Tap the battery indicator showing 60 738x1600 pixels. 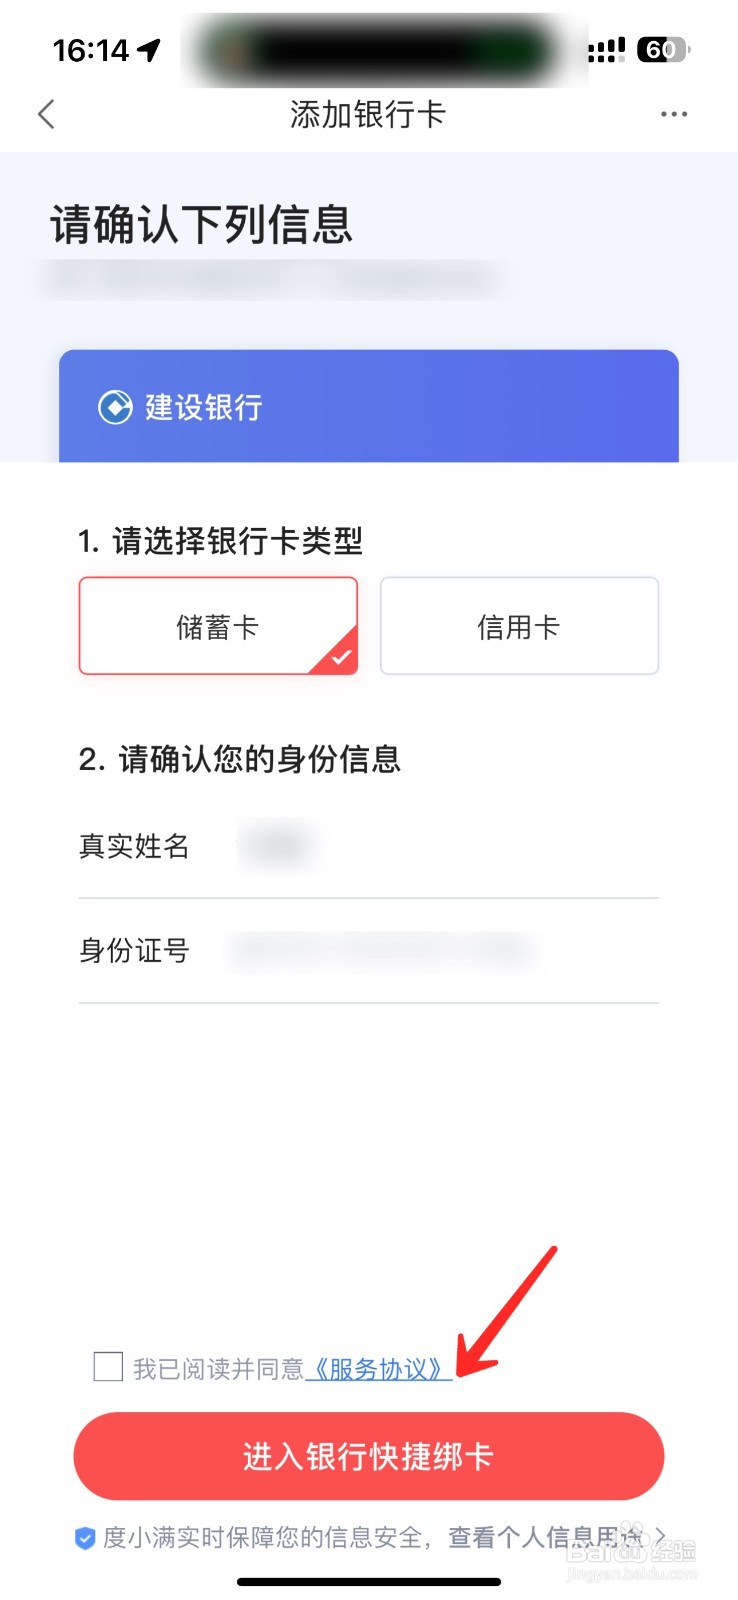pyautogui.click(x=662, y=50)
